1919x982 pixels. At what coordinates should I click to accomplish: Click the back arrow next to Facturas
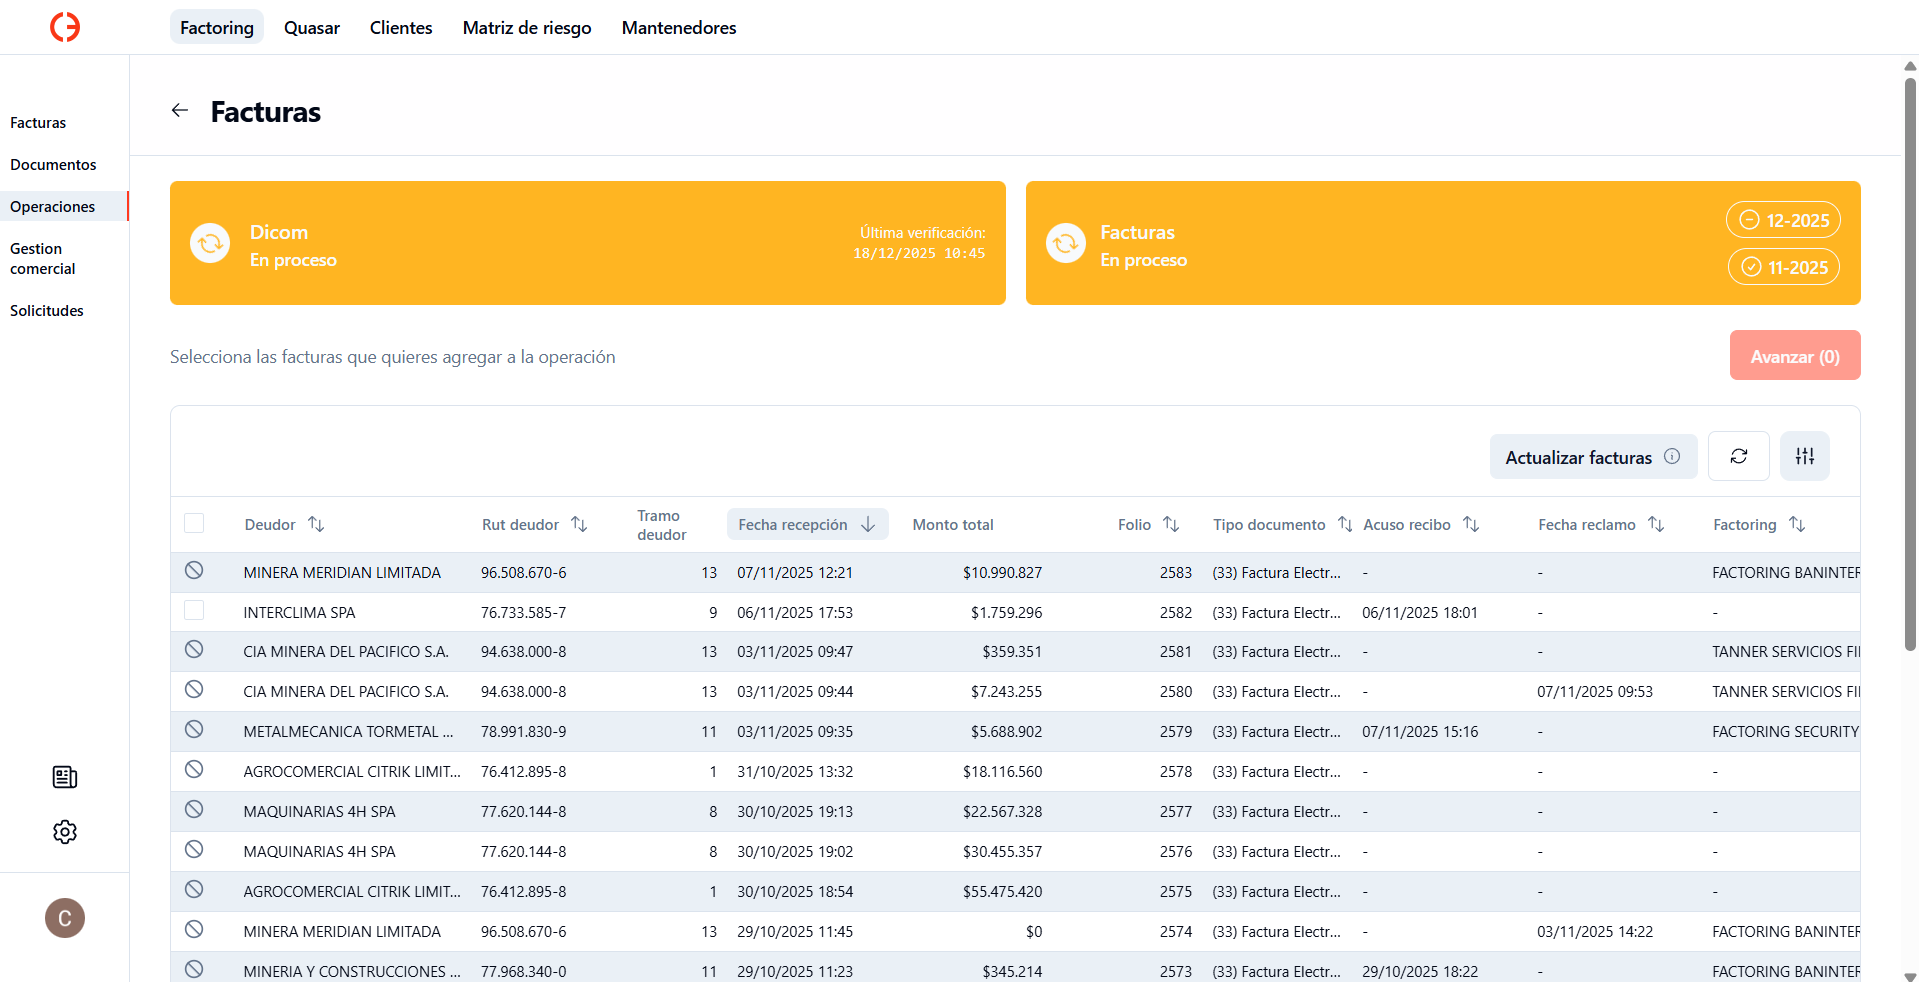pyautogui.click(x=180, y=111)
